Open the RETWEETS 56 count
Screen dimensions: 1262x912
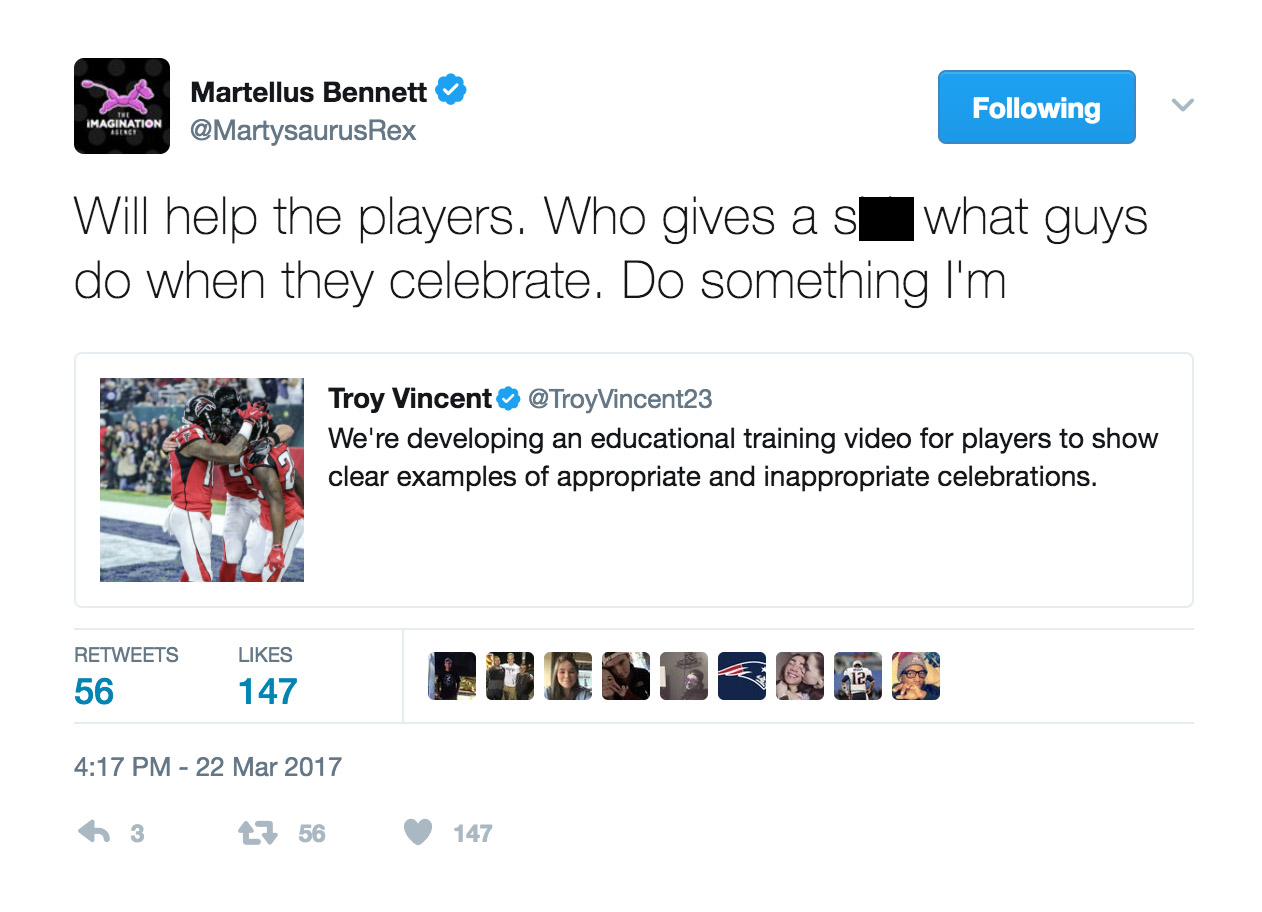pyautogui.click(x=126, y=676)
